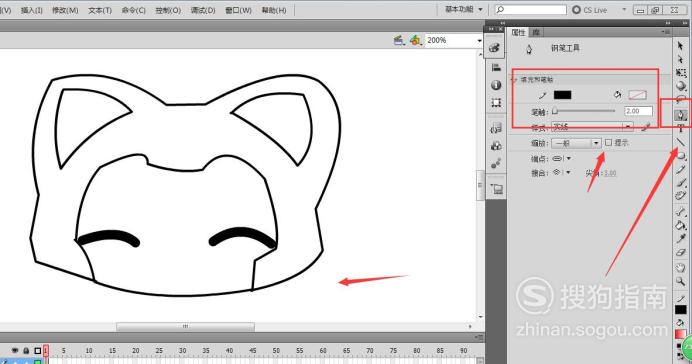This screenshot has width=692, height=364.
Task: Click the stage horizontal scrollbar thumb
Action: (185, 326)
